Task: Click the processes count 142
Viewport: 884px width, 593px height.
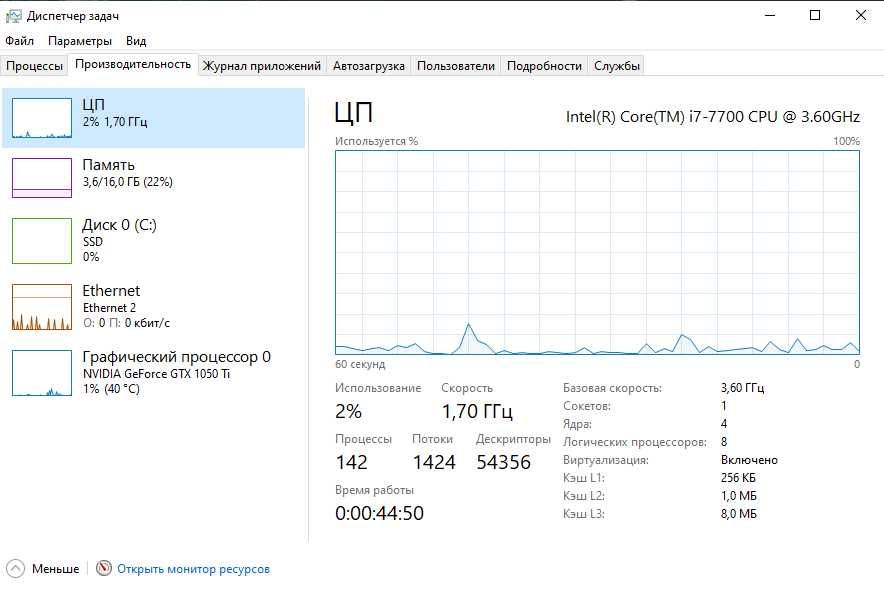Action: tap(351, 462)
